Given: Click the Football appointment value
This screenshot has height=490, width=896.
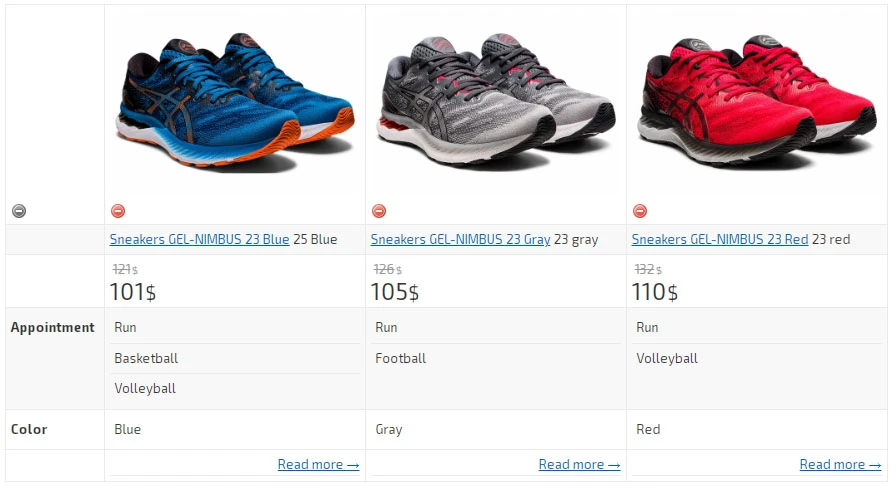Looking at the screenshot, I should pos(401,358).
